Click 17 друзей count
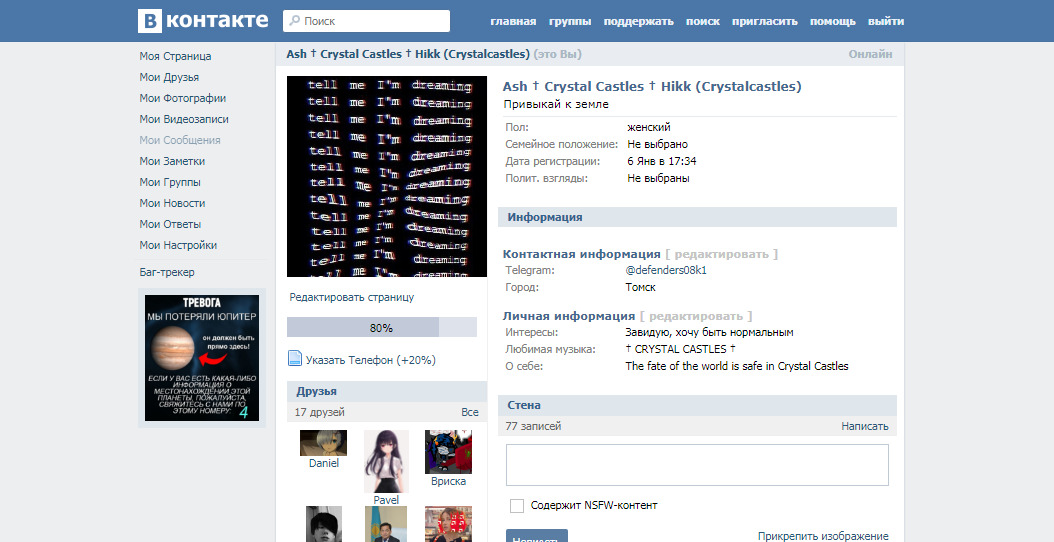The height and width of the screenshot is (542, 1054). coord(319,412)
